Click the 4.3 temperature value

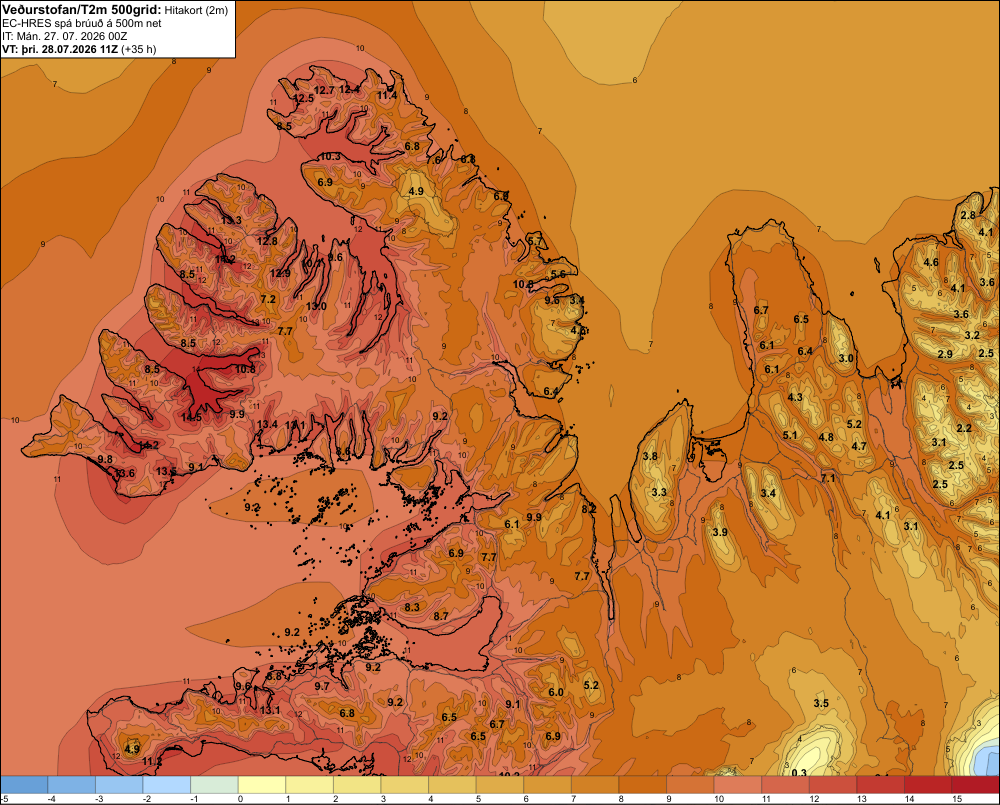[795, 397]
